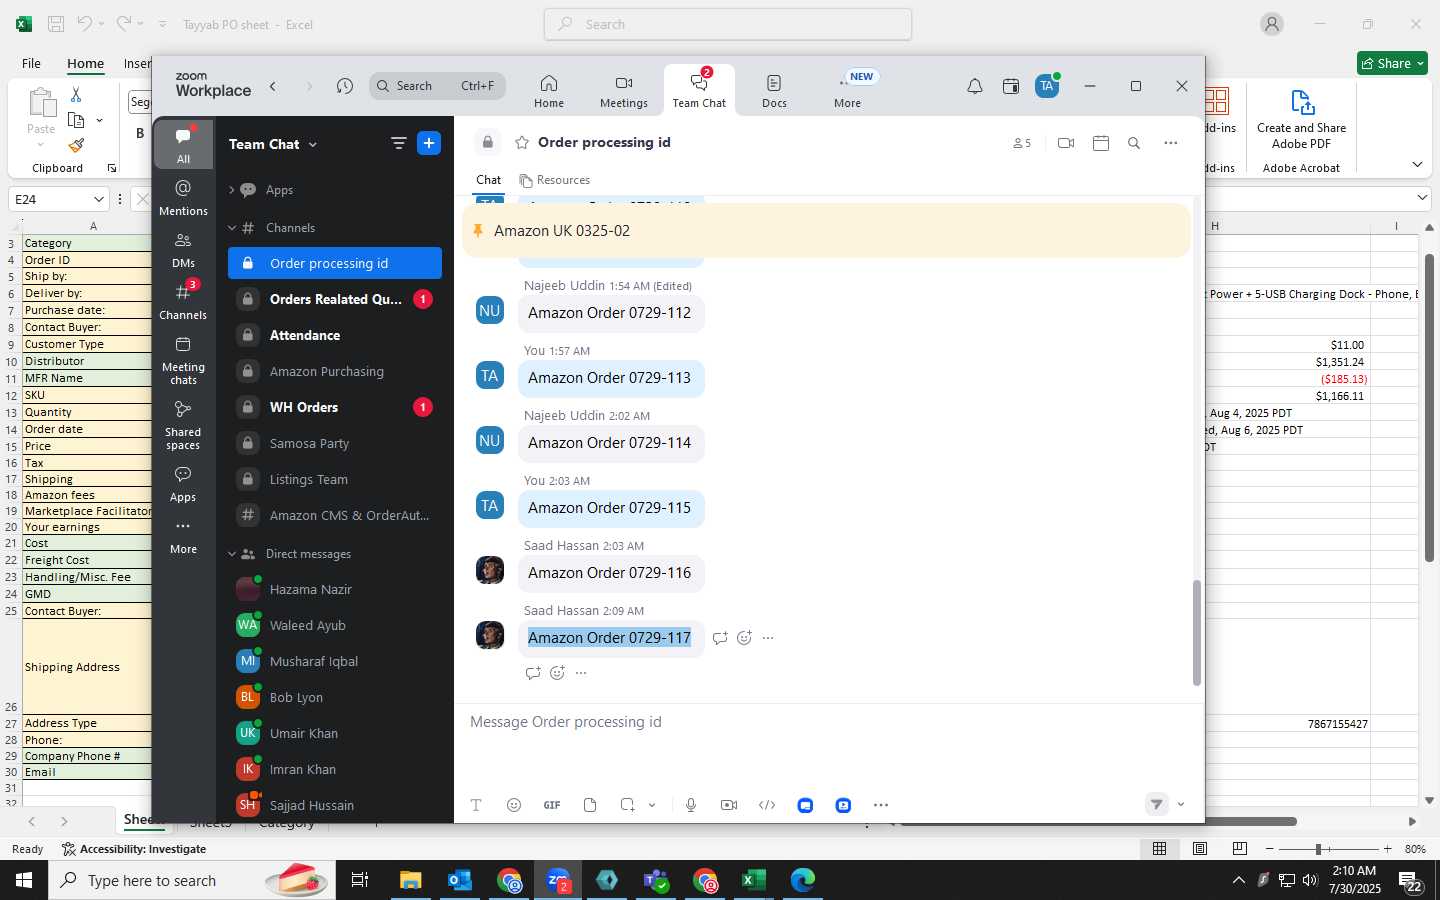Open the Excel Name Box dropdown
This screenshot has height=900, width=1440.
click(x=98, y=199)
